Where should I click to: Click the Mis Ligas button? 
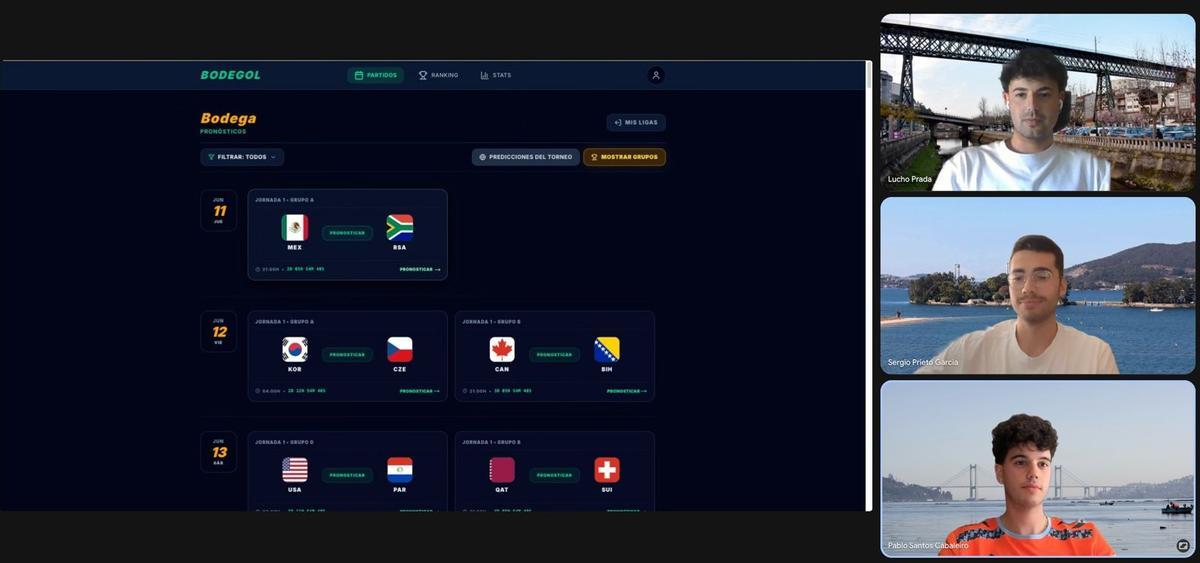pyautogui.click(x=636, y=122)
